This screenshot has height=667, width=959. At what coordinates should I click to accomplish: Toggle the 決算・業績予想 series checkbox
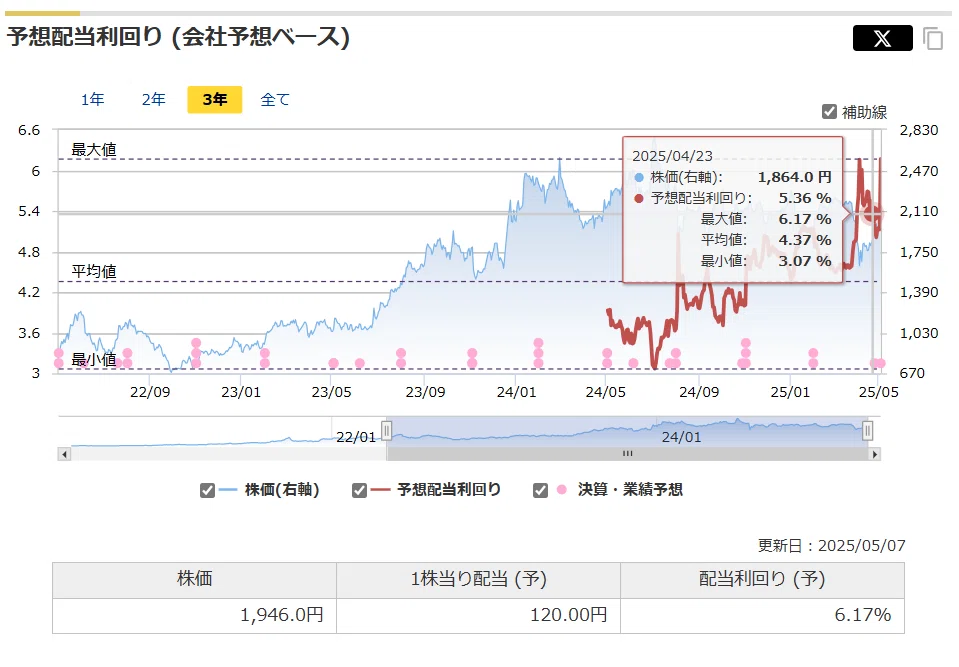click(540, 490)
